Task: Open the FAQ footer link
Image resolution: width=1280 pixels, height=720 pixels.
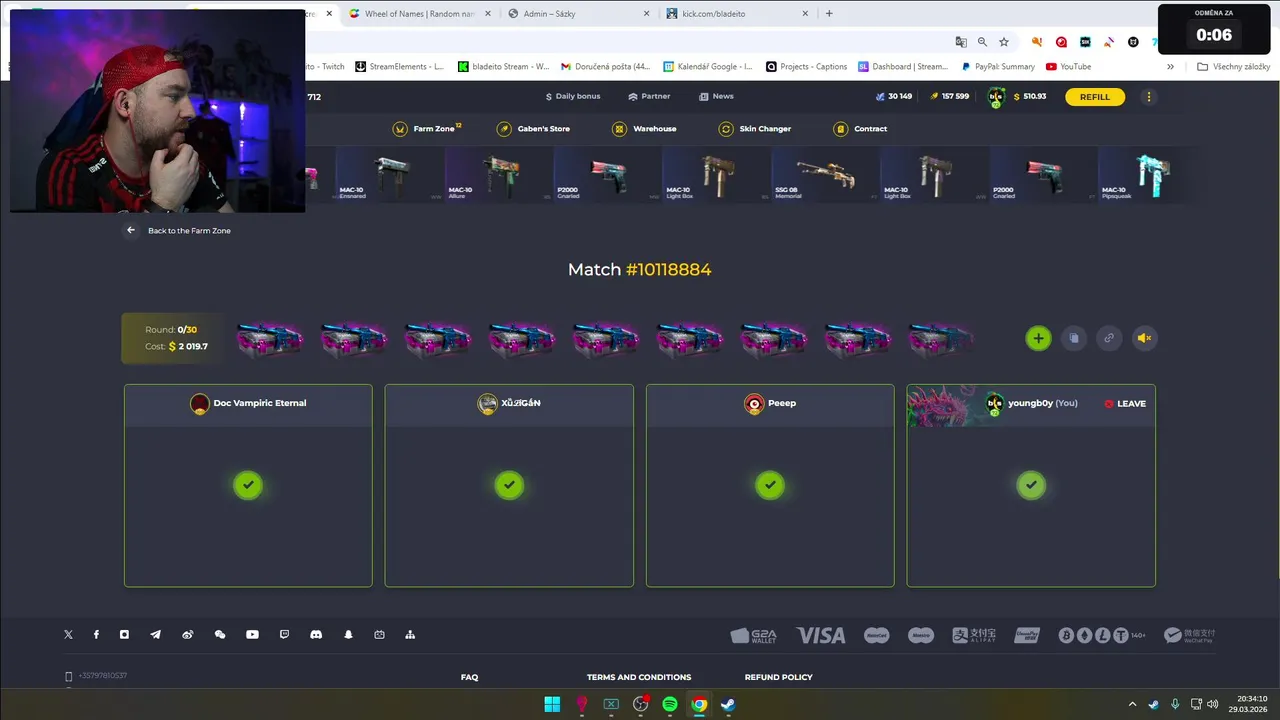Action: (x=470, y=678)
